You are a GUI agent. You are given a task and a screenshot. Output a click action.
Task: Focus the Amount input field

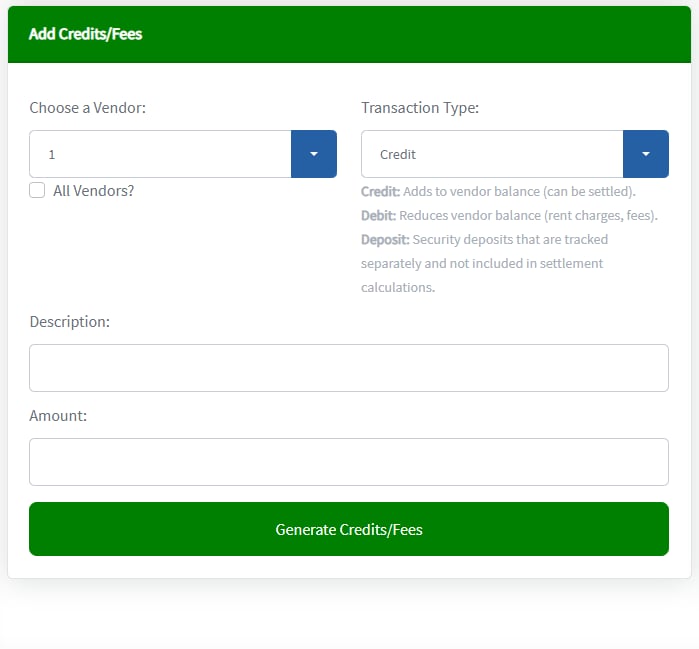348,462
